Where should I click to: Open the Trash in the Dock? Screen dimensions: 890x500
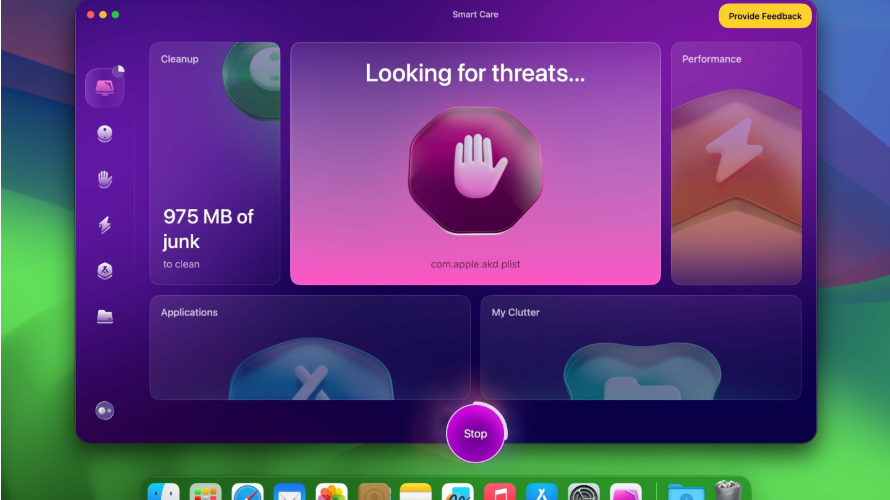click(728, 491)
